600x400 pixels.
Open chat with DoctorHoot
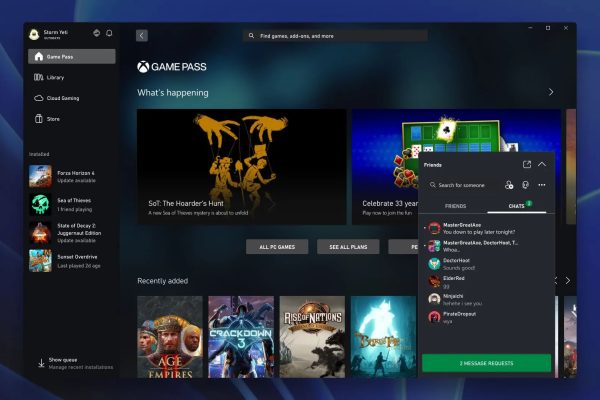[487, 264]
